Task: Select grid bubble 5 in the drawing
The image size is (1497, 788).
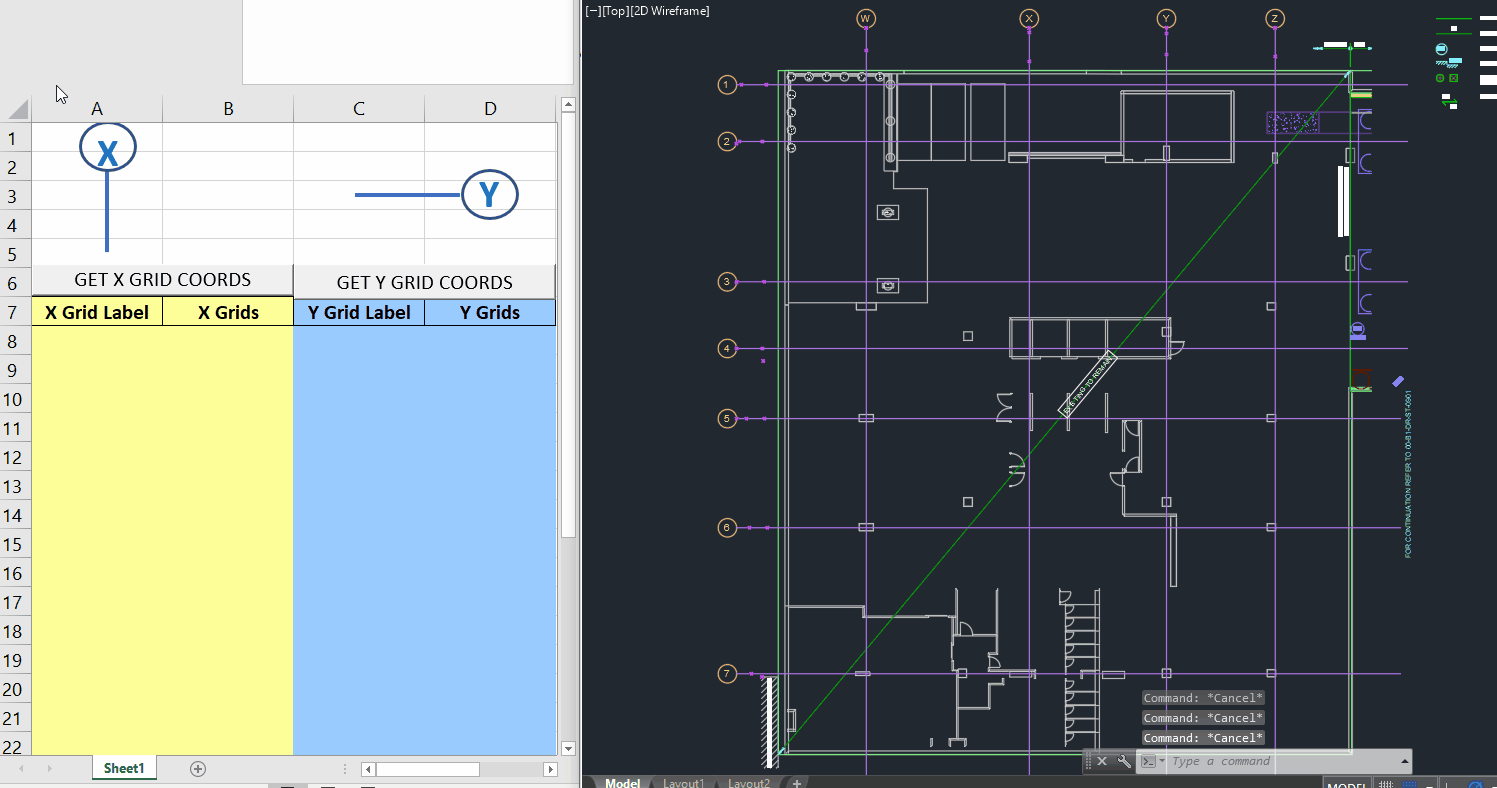Action: point(727,418)
